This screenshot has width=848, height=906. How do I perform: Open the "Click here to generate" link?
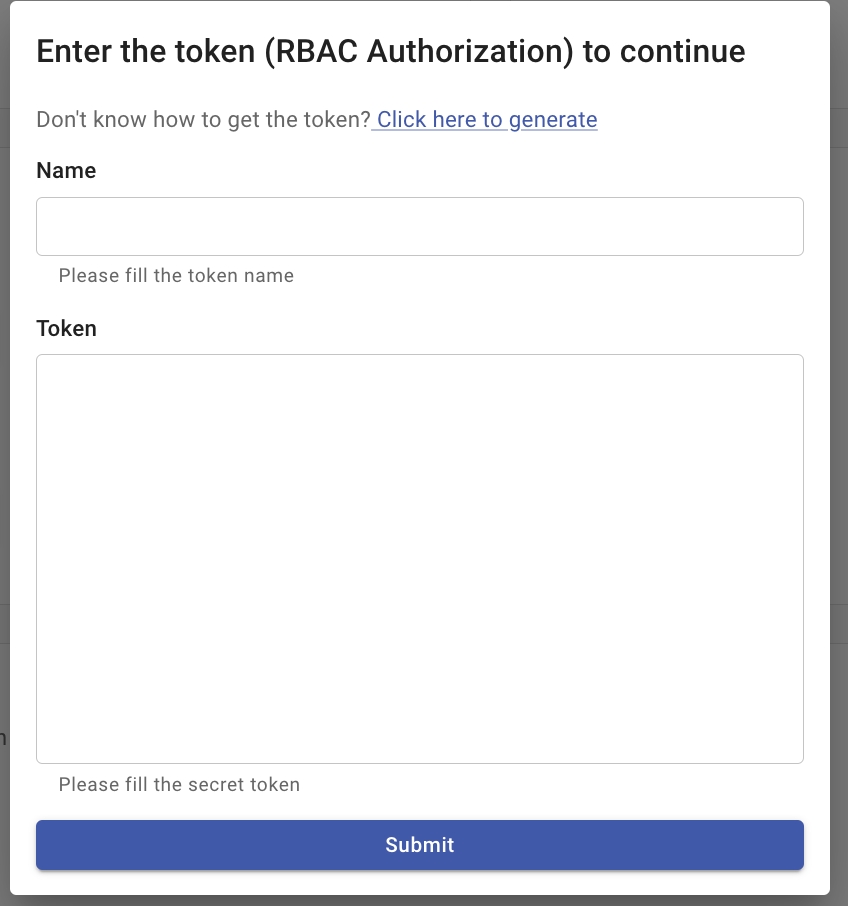(486, 120)
